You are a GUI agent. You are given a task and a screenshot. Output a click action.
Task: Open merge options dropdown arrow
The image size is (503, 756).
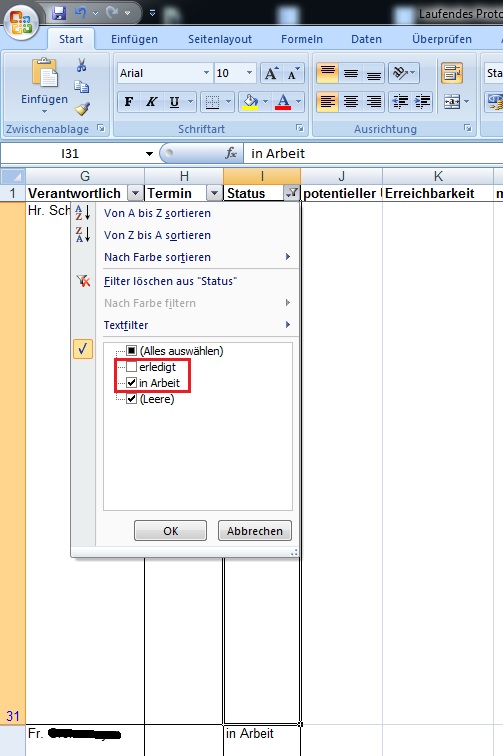[x=466, y=102]
